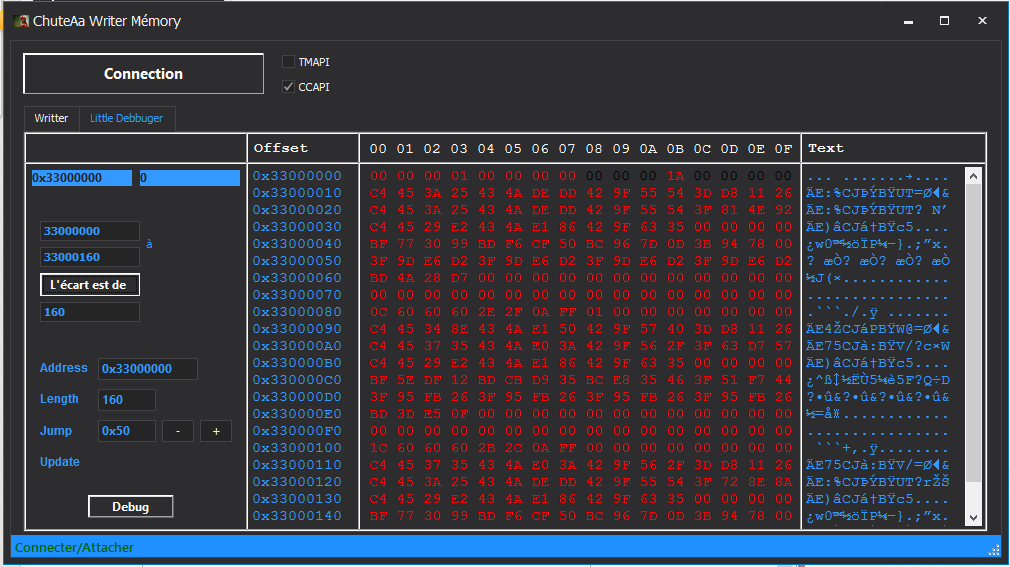Click offset row 0x33000140

click(297, 515)
